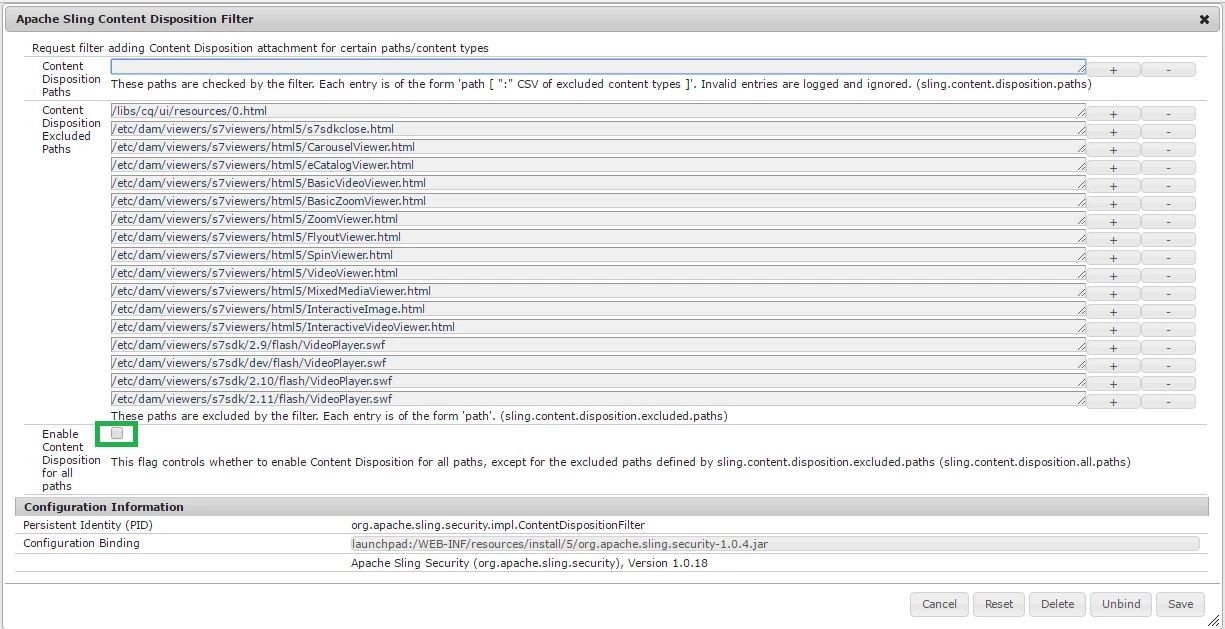
Task: Remove the FlyoutViewer.html entry
Action: point(1168,240)
